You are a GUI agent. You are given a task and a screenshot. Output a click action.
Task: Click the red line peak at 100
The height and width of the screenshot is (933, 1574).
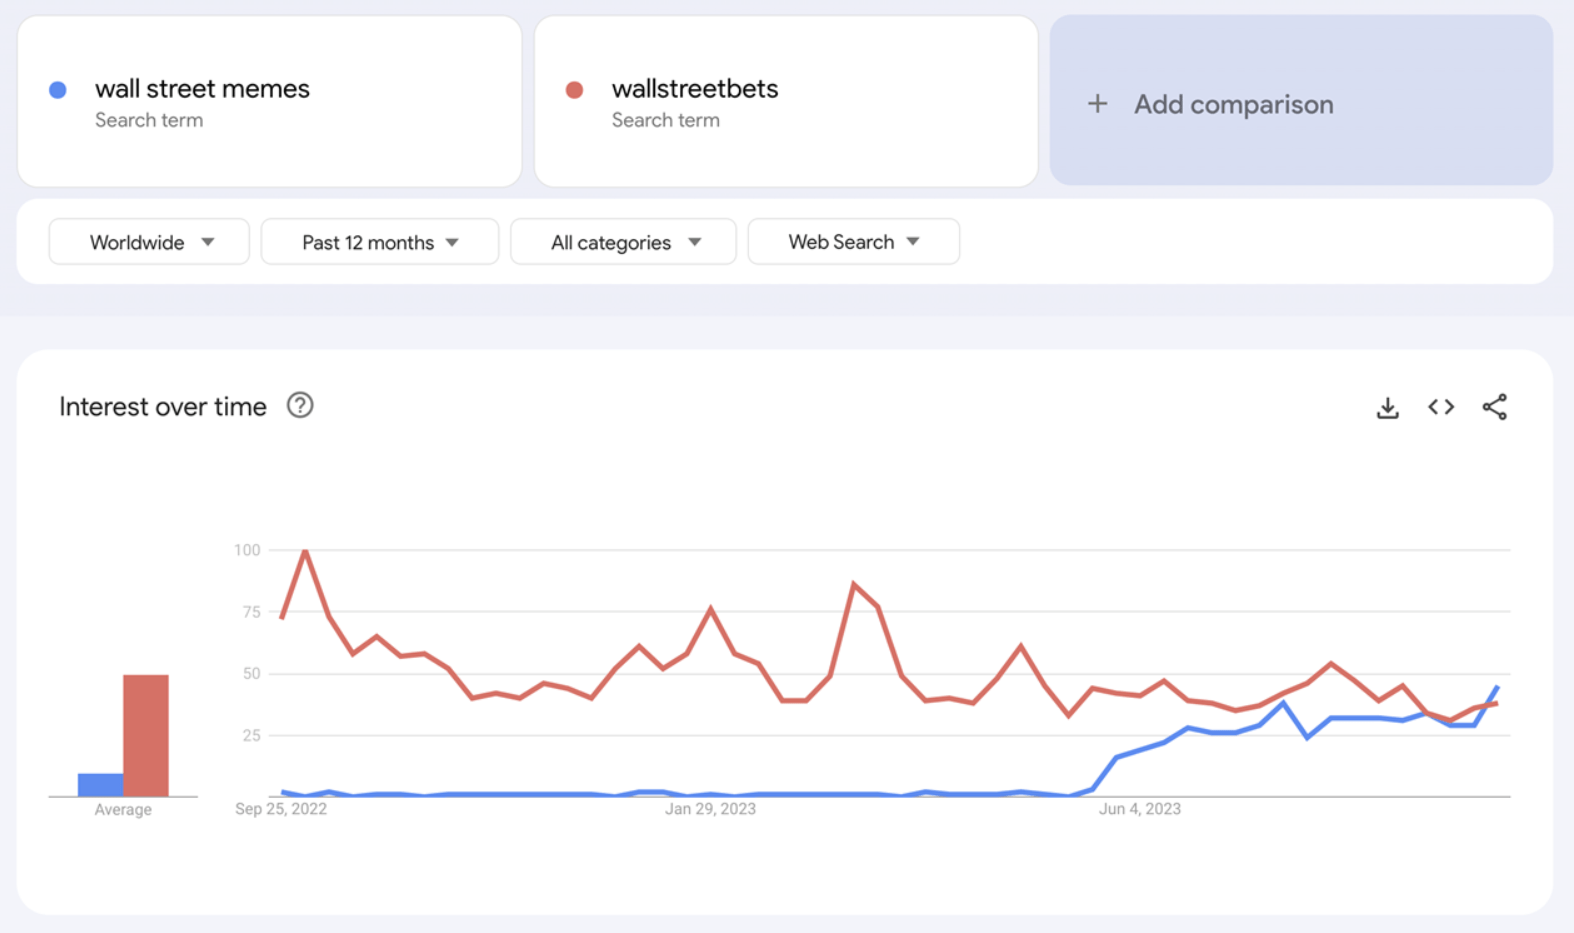pos(305,551)
